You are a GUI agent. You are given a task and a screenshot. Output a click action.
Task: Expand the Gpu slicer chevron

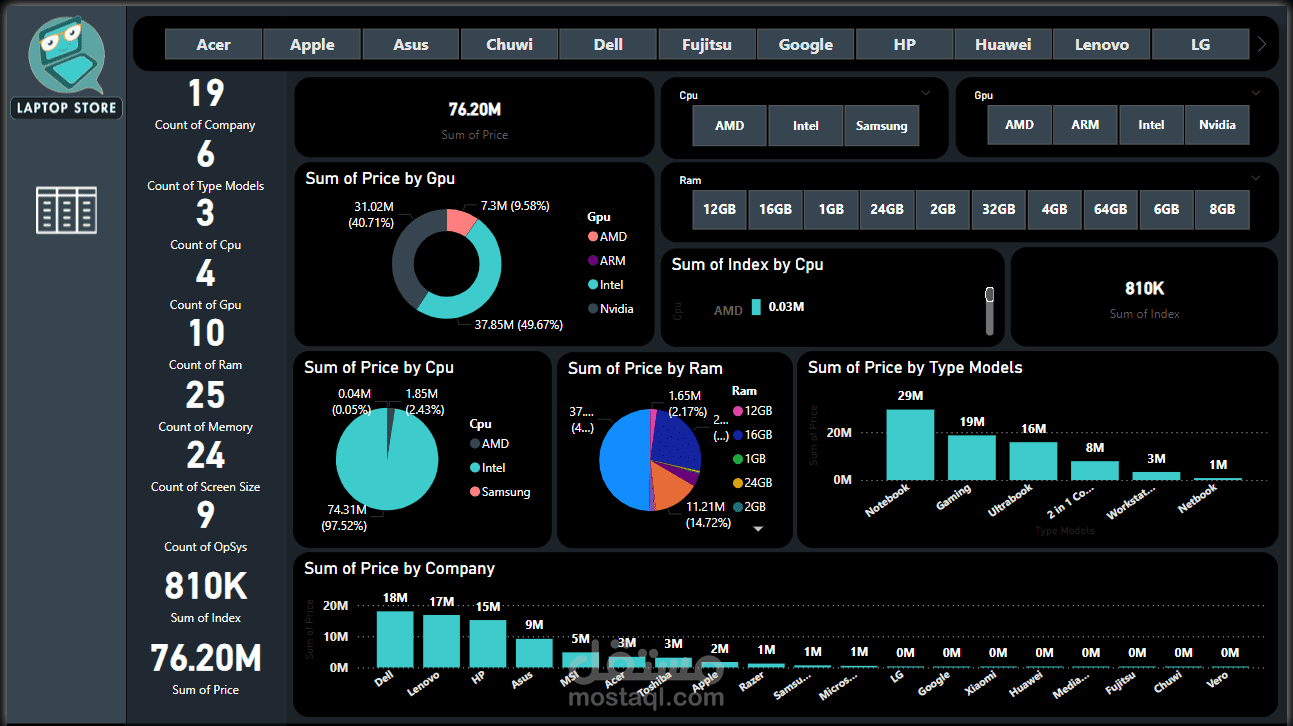coord(1256,93)
